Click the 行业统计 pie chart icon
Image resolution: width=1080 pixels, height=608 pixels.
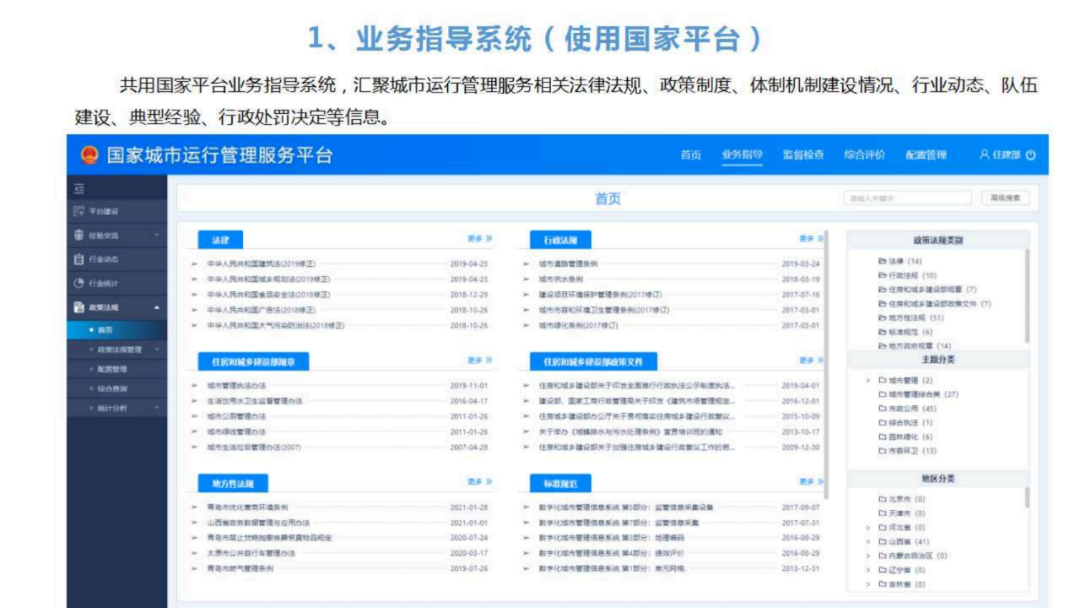click(76, 282)
